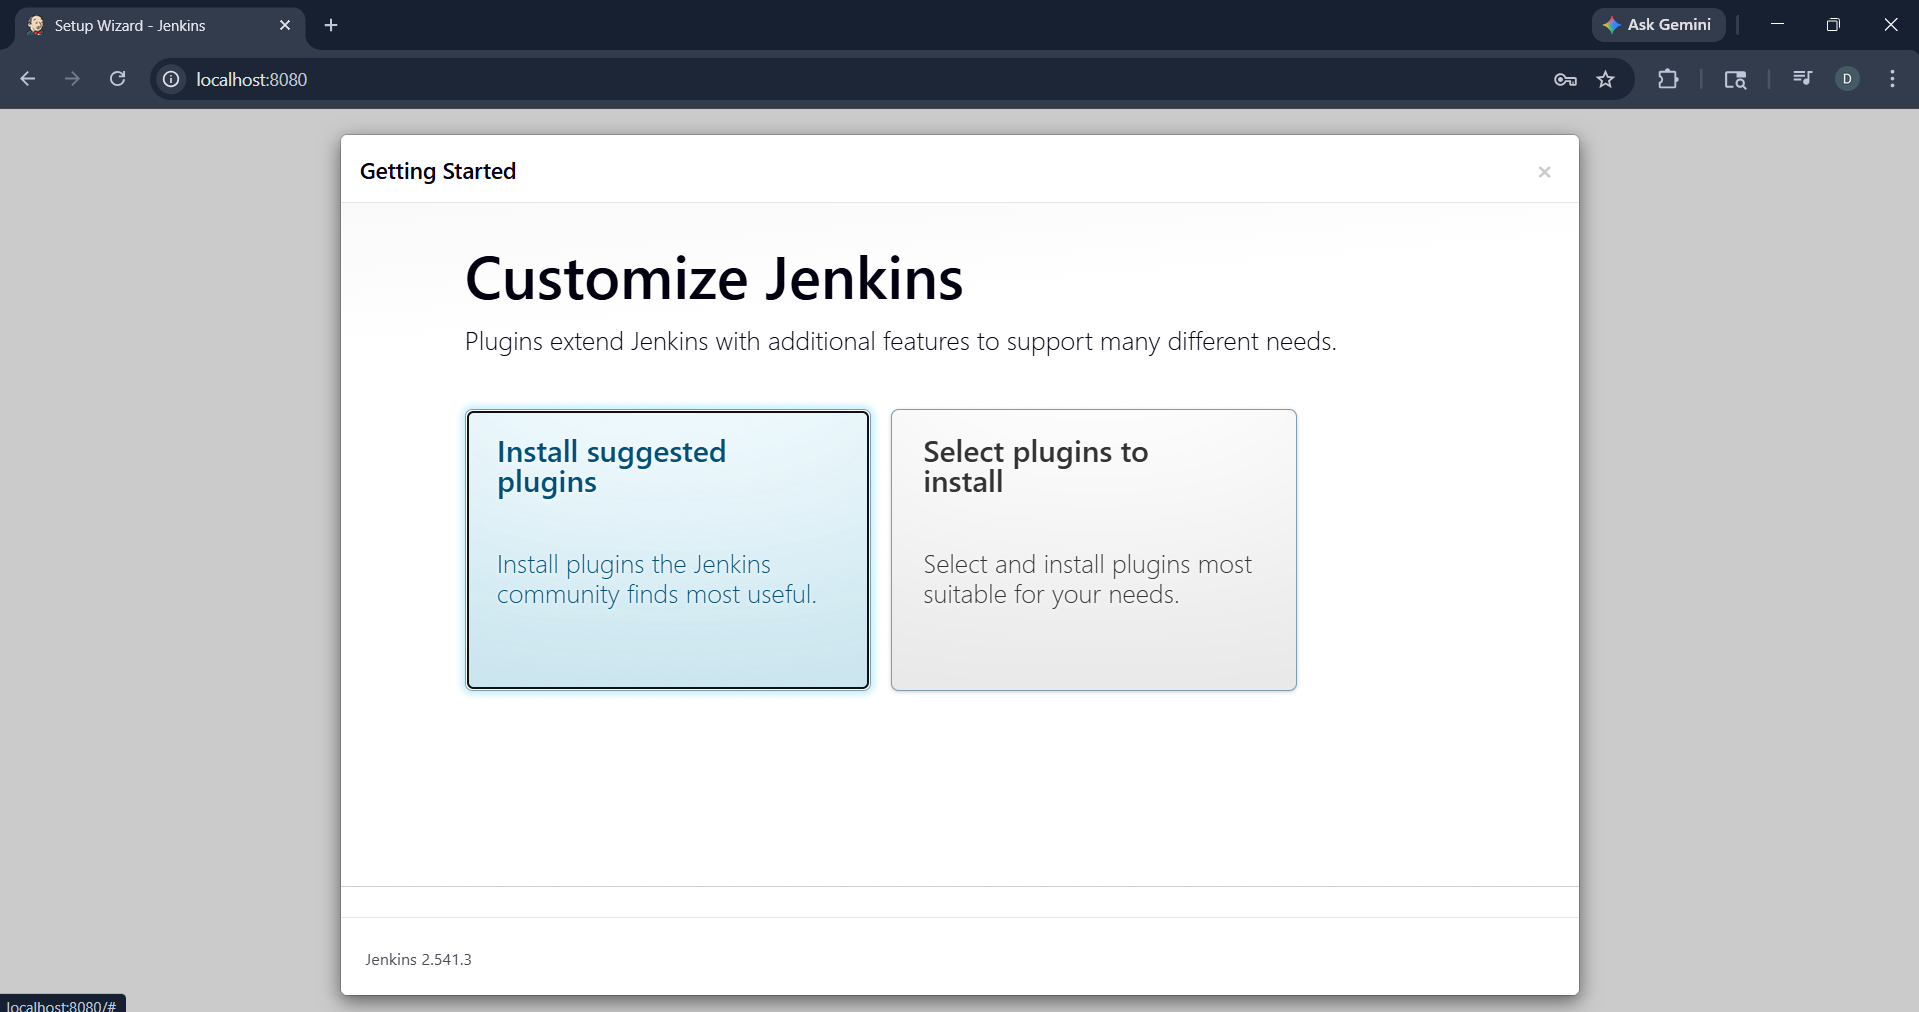Click the forward navigation arrow
Screen dimensions: 1919x1012
tap(72, 79)
